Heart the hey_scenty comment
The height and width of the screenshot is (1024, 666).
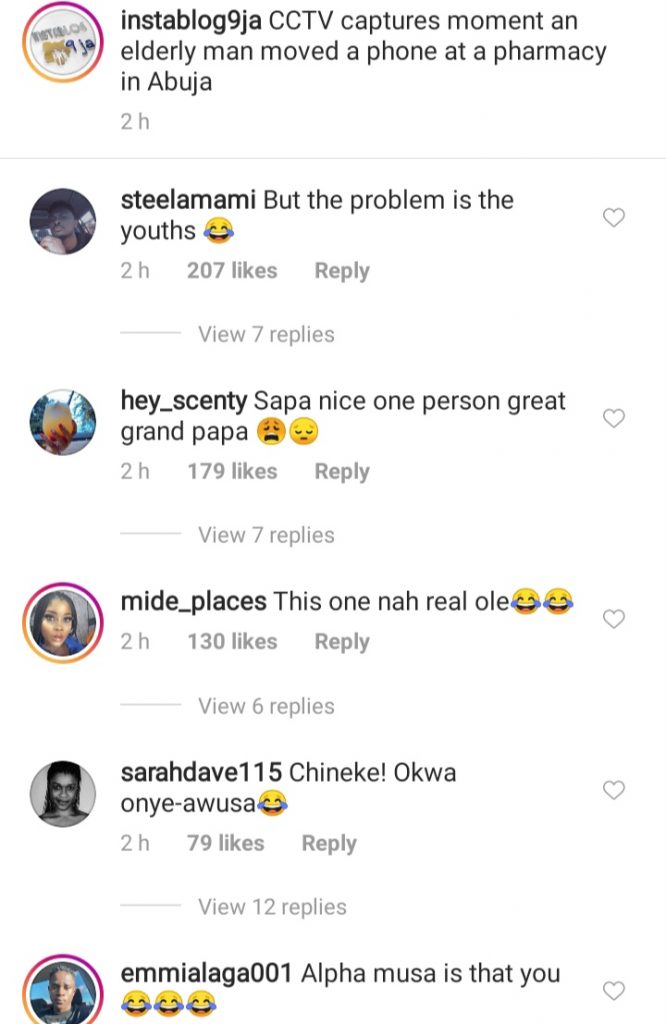point(614,418)
